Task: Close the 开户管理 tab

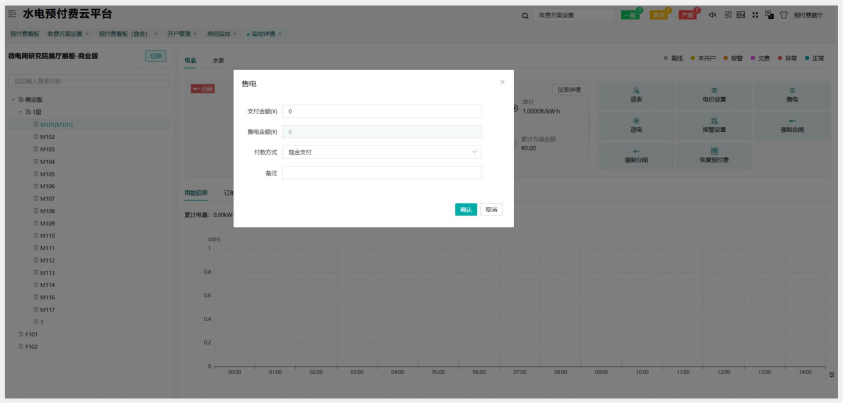Action: (195, 34)
